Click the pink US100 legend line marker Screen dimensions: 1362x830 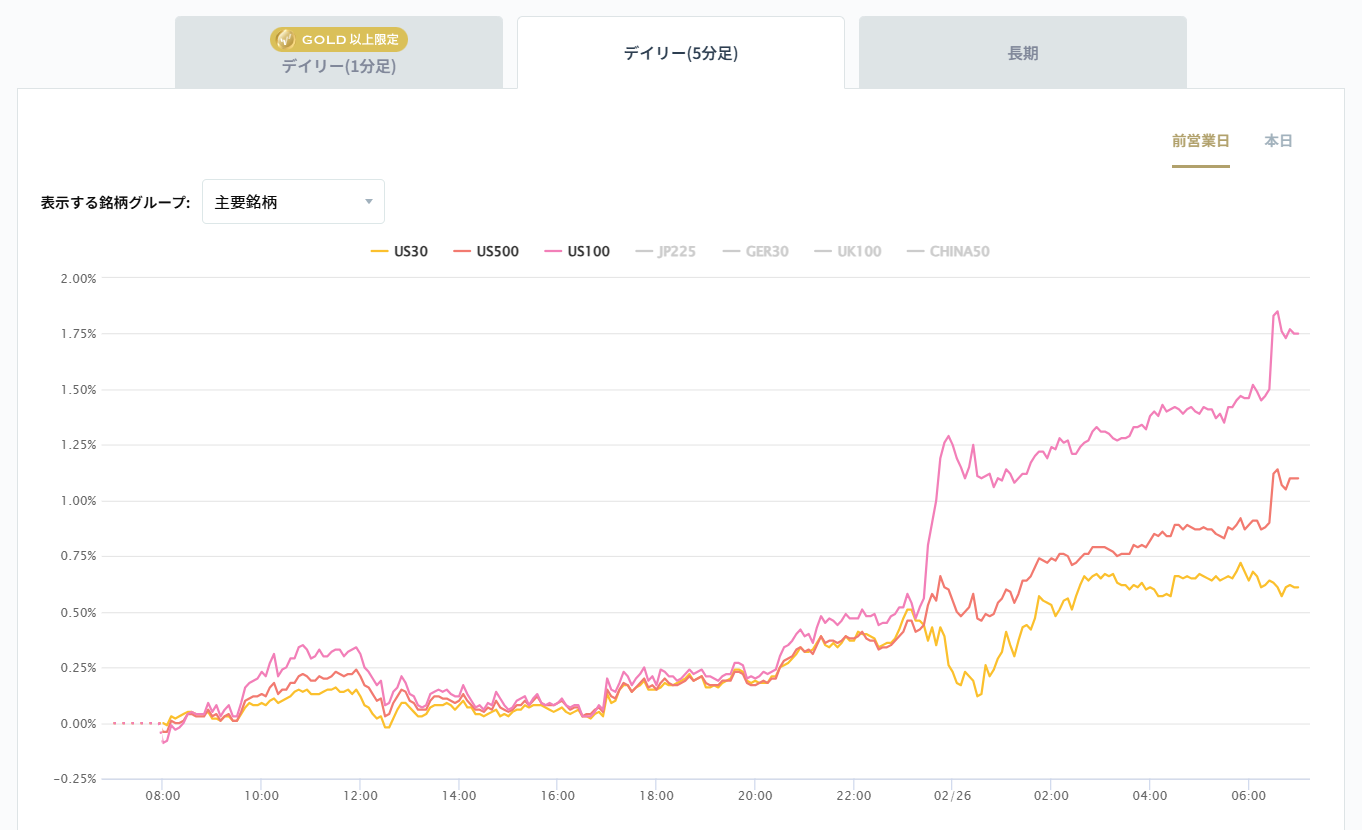point(552,252)
